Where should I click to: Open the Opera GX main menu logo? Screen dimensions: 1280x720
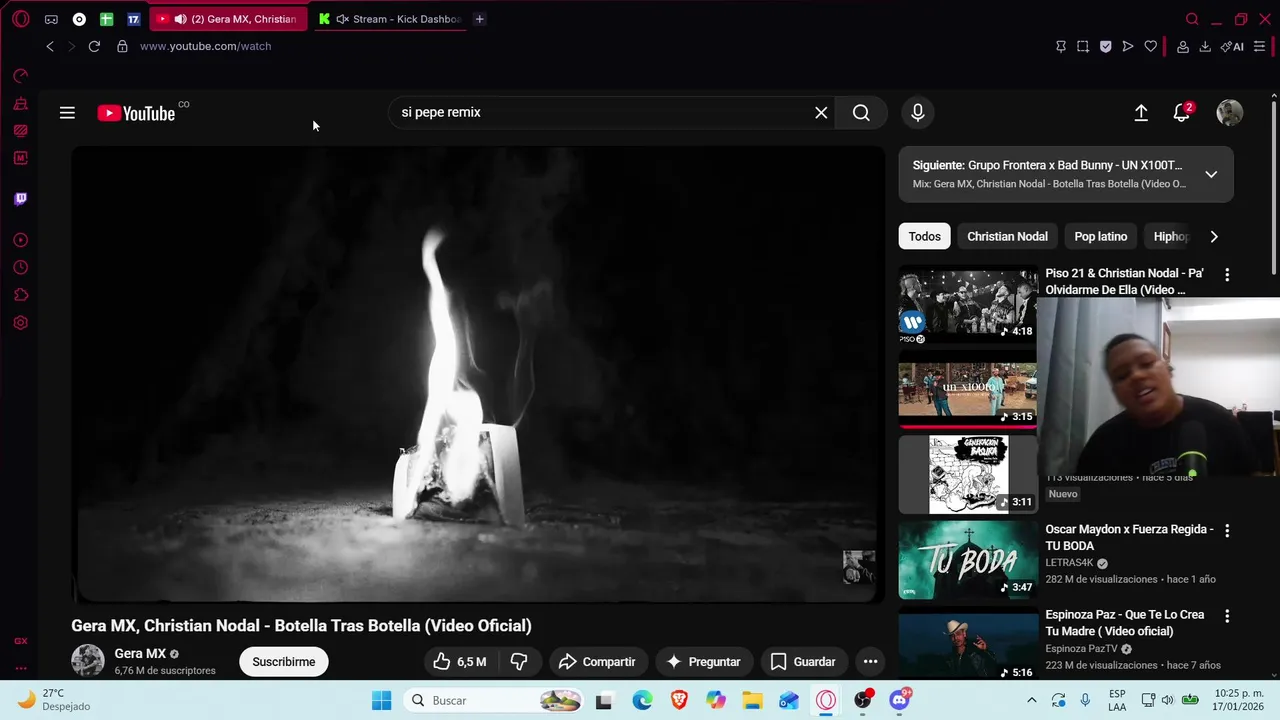click(21, 19)
